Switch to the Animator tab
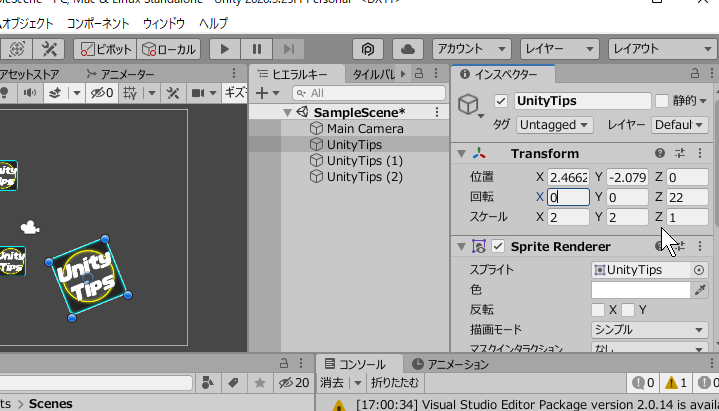Image resolution: width=719 pixels, height=411 pixels. point(121,74)
